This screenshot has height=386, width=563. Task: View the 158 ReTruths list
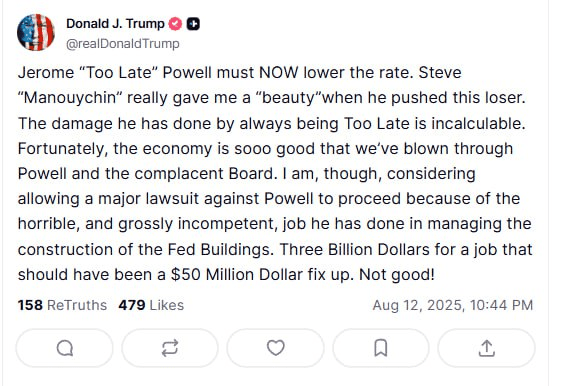[62, 305]
